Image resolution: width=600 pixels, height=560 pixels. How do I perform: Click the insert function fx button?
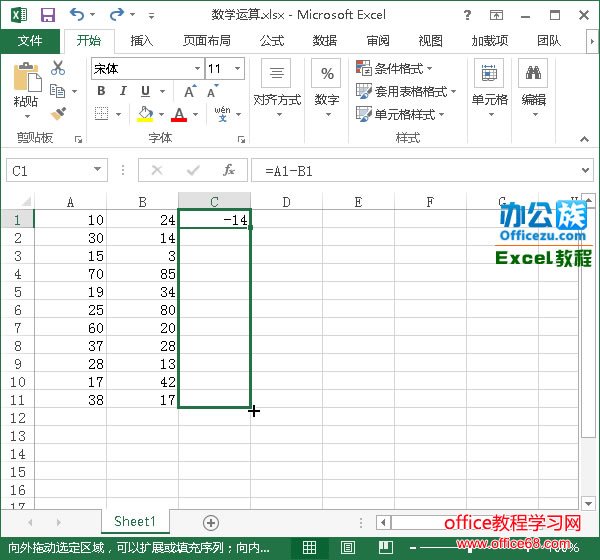(x=228, y=170)
